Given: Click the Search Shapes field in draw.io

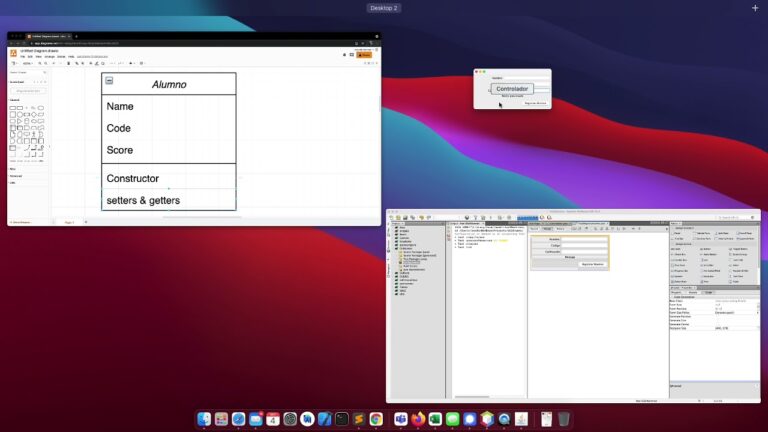Looking at the screenshot, I should pyautogui.click(x=26, y=72).
